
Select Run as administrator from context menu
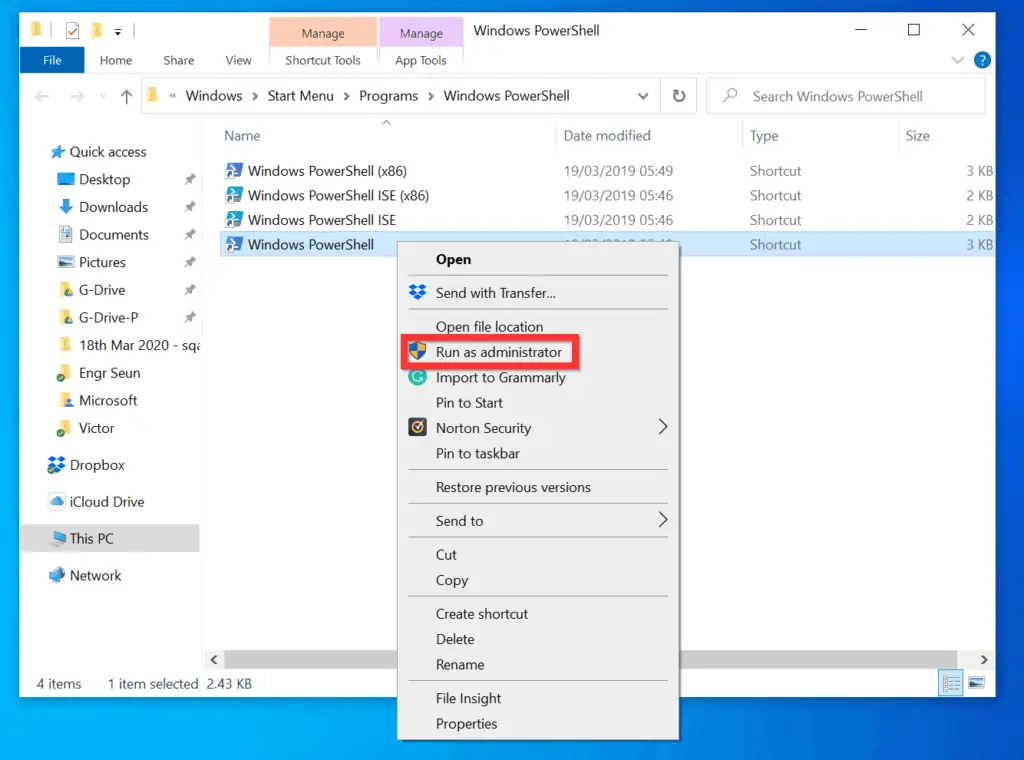498,352
